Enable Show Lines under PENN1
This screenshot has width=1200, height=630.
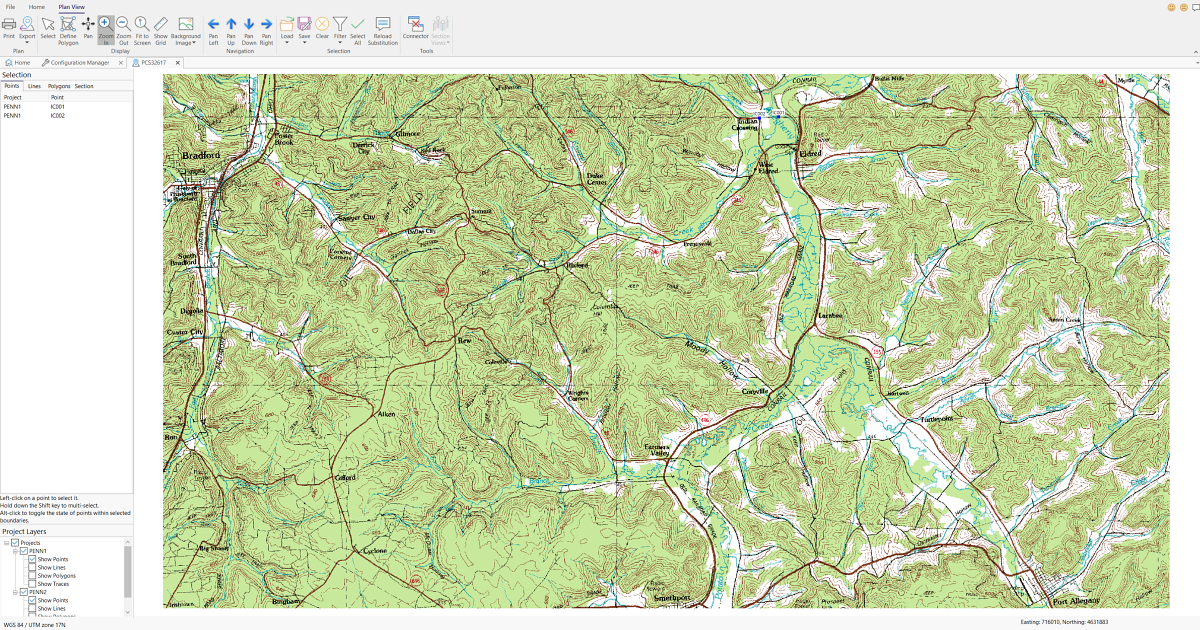pyautogui.click(x=33, y=568)
